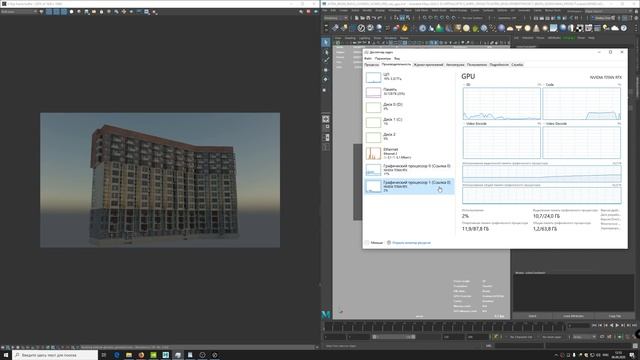Click the green cone icon on Maya shelf
This screenshot has height=360, width=640.
click(x=440, y=28)
